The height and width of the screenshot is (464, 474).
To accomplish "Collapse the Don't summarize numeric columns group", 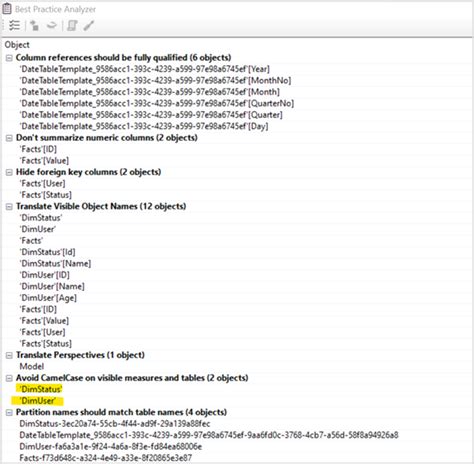I will (x=9, y=138).
